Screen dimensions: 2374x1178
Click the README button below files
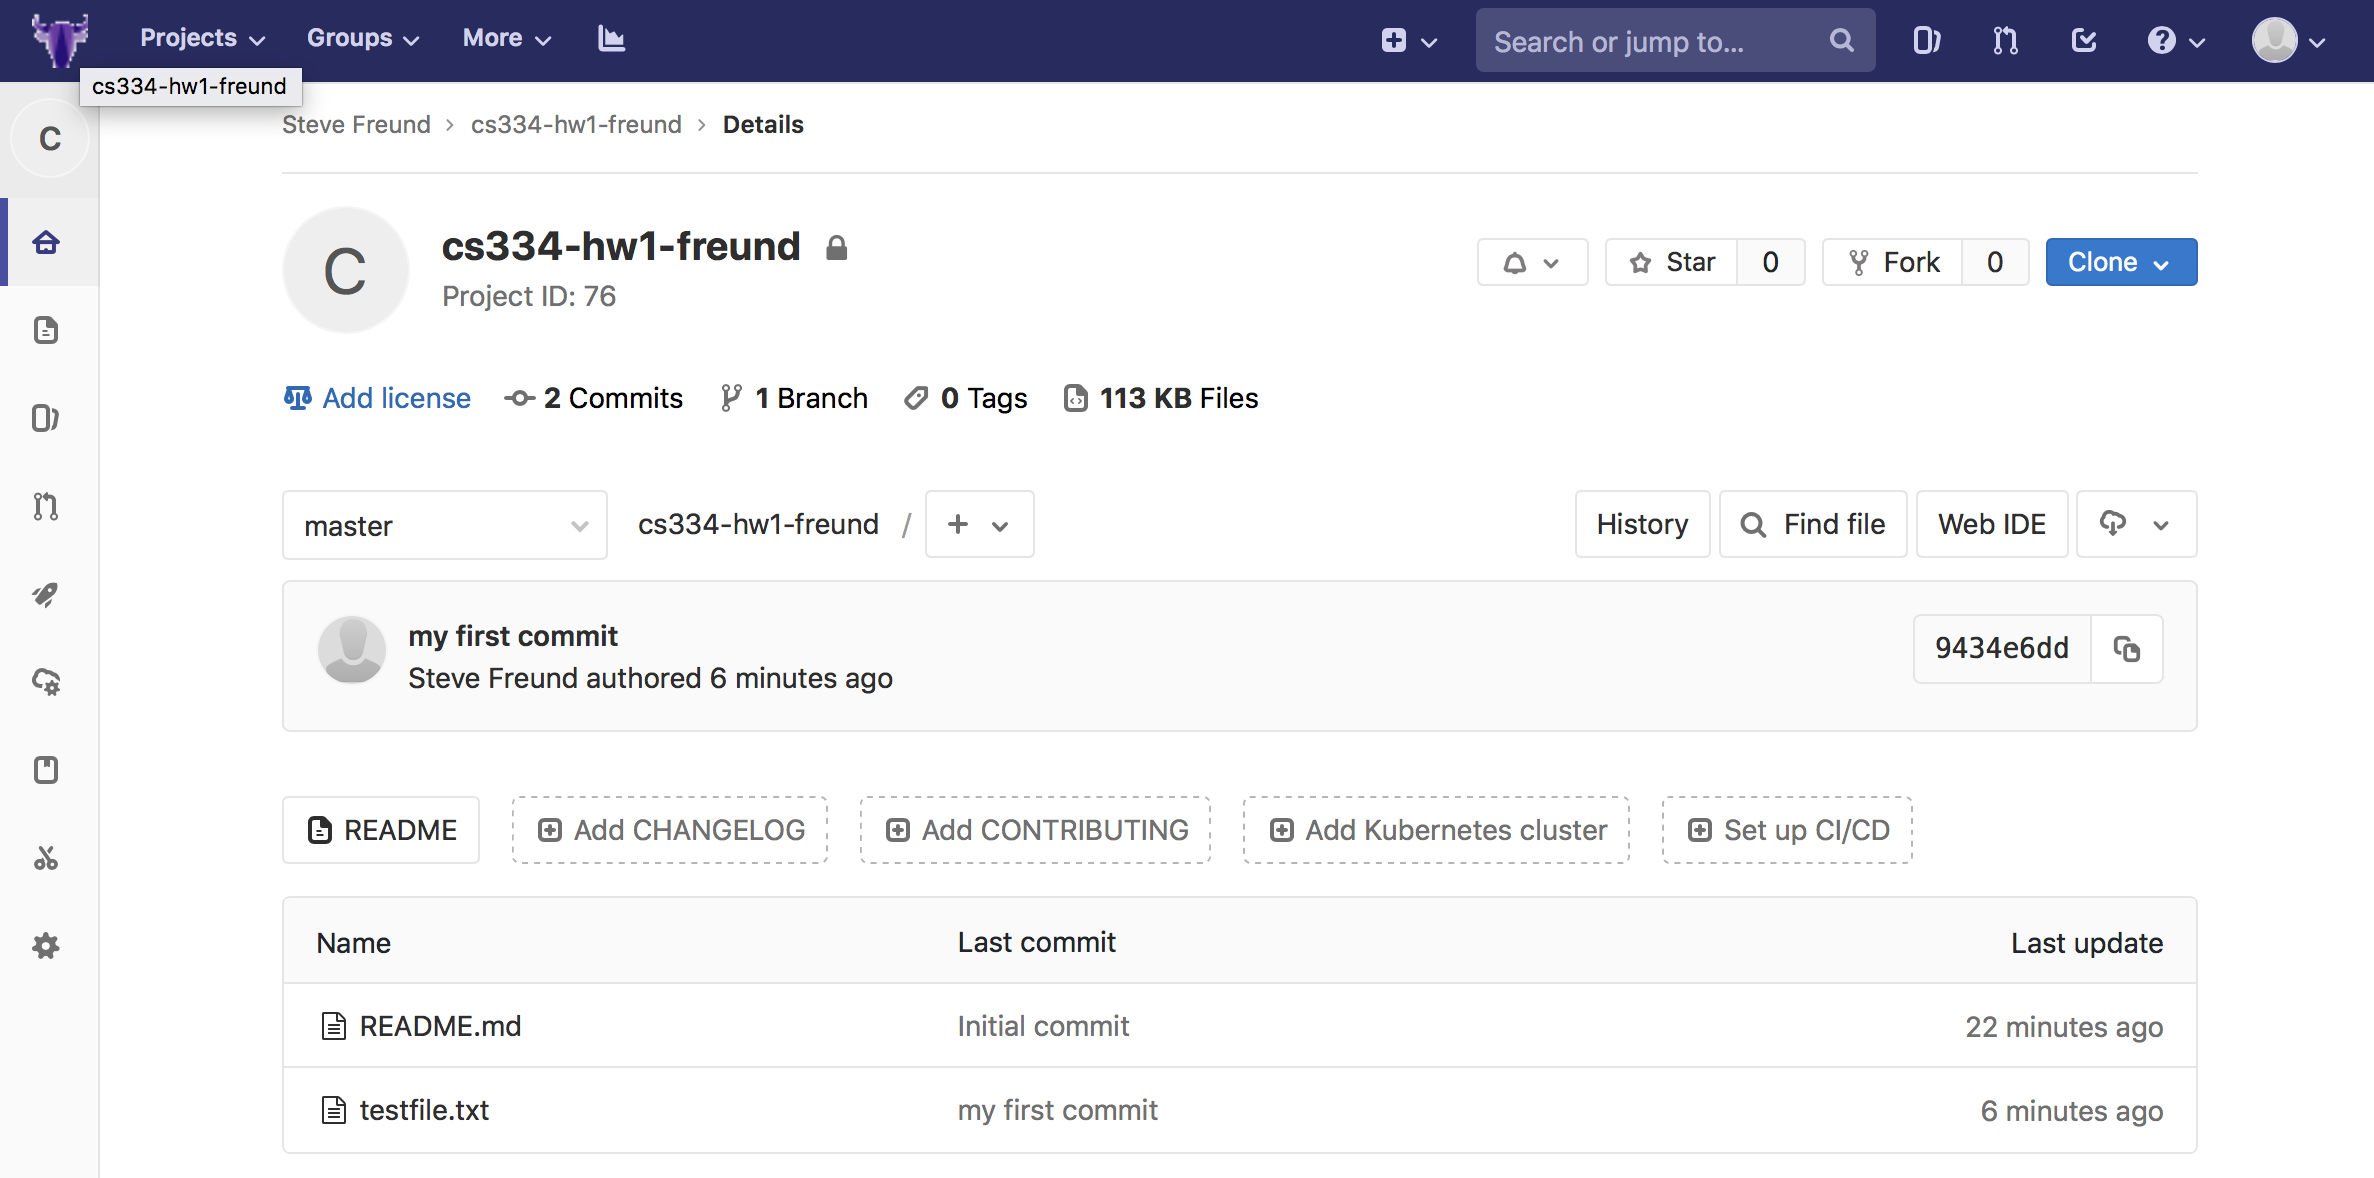click(383, 830)
